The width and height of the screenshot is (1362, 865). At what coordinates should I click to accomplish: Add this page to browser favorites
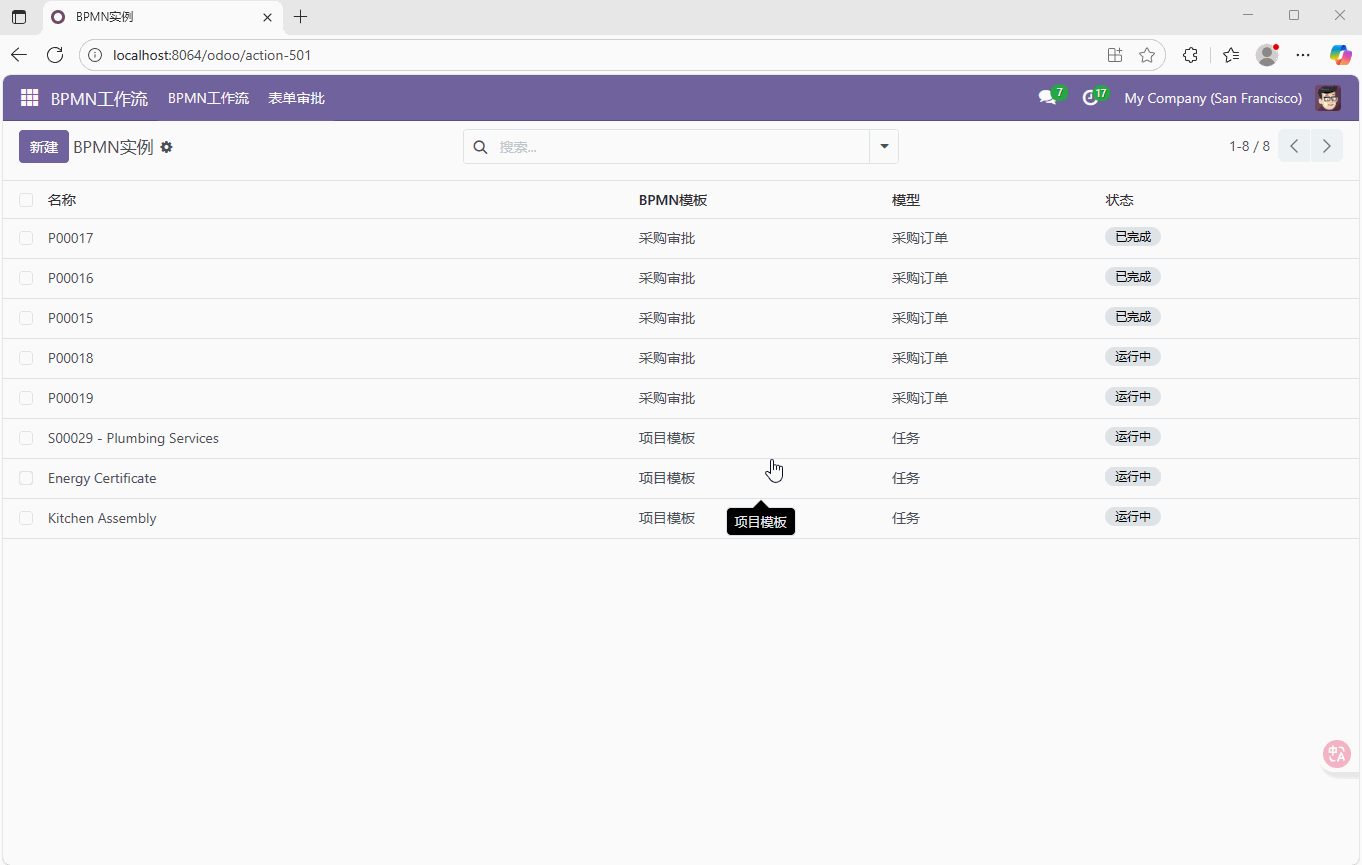pos(1147,55)
